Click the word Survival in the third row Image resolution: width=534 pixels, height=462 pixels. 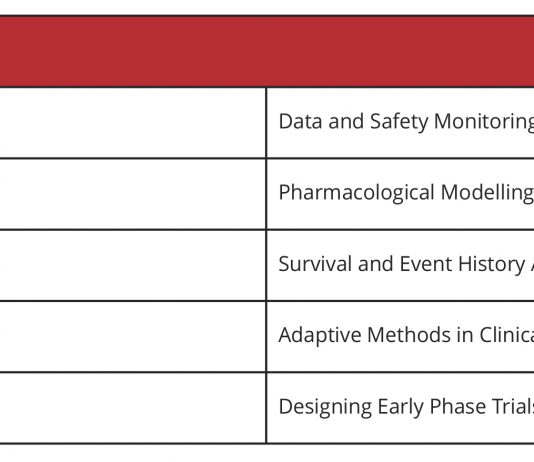[315, 264]
